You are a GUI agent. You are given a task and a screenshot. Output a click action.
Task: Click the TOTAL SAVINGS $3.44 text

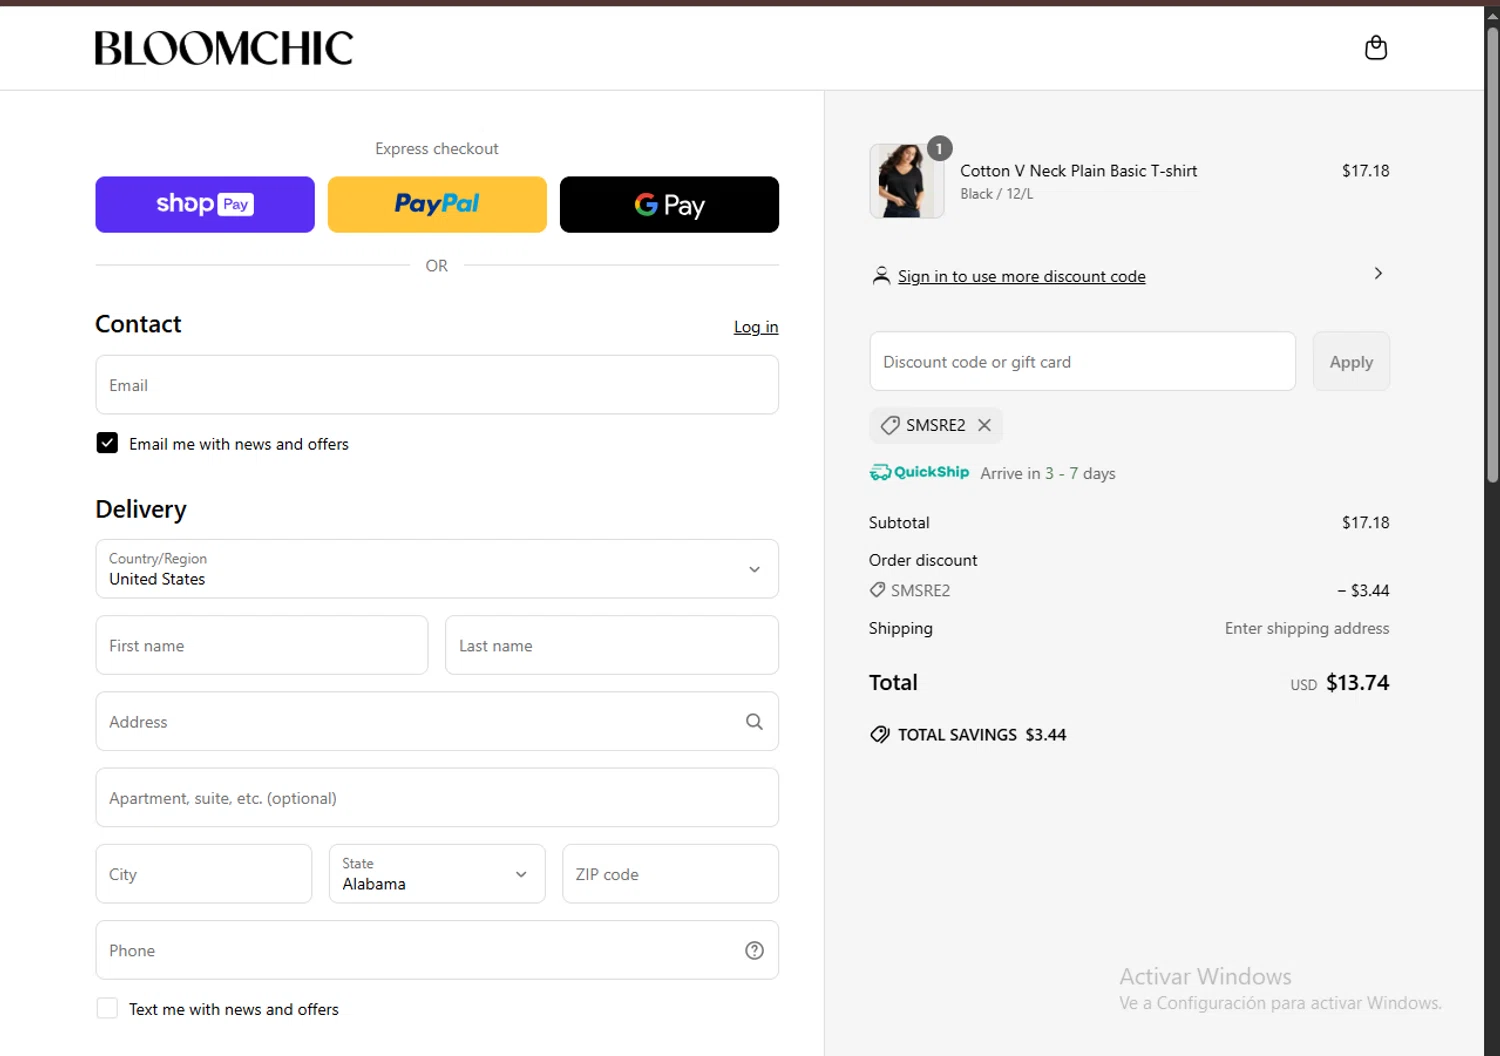pyautogui.click(x=982, y=735)
